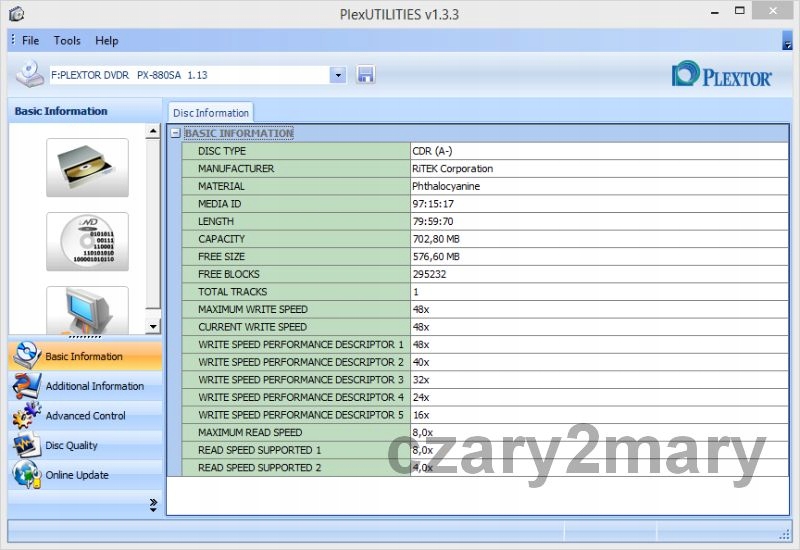Screen dimensions: 800x550
Task: Select the optical drive thumbnail icon
Action: click(87, 167)
